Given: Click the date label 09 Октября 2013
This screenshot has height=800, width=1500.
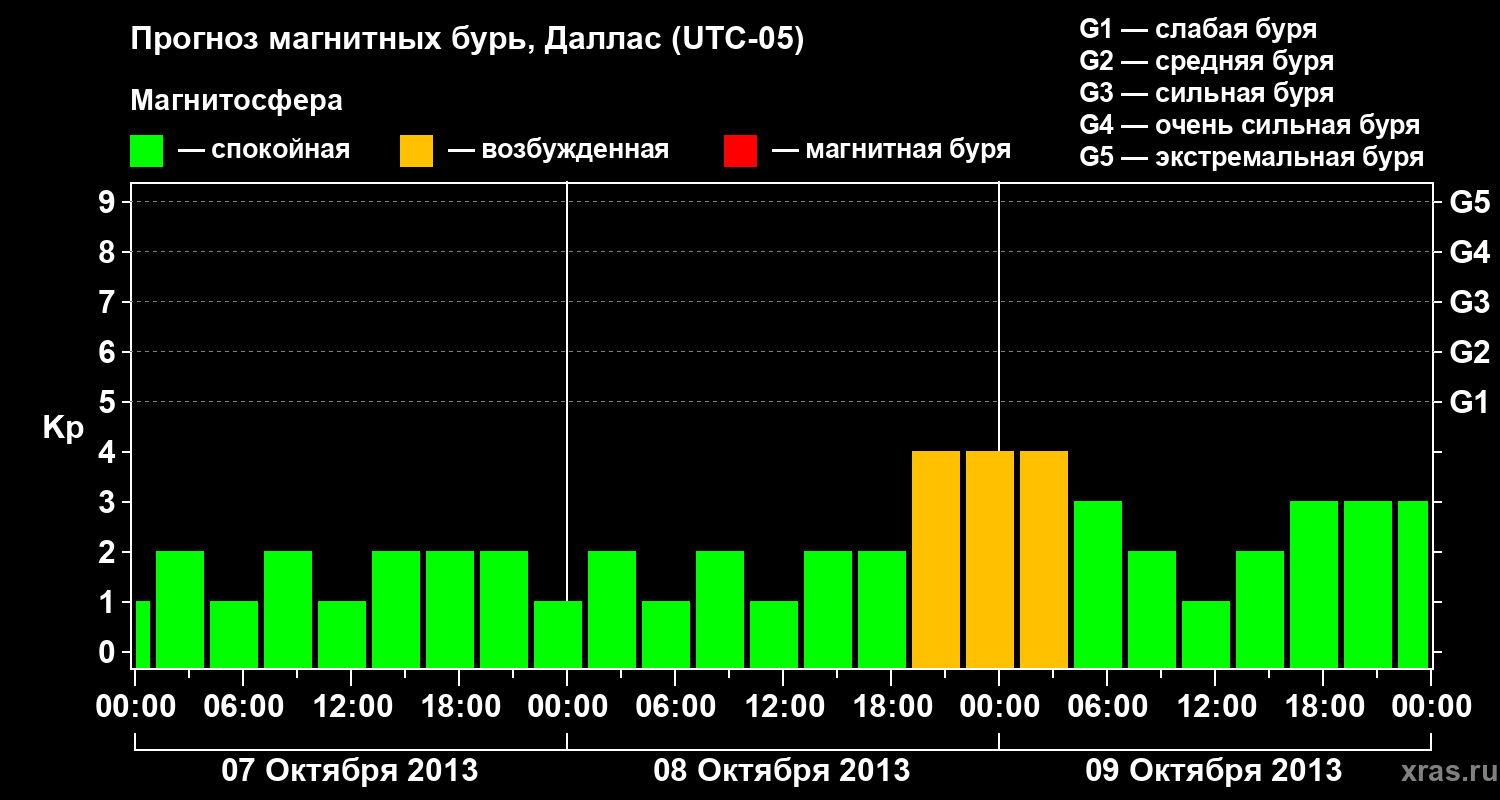Looking at the screenshot, I should tap(1214, 770).
